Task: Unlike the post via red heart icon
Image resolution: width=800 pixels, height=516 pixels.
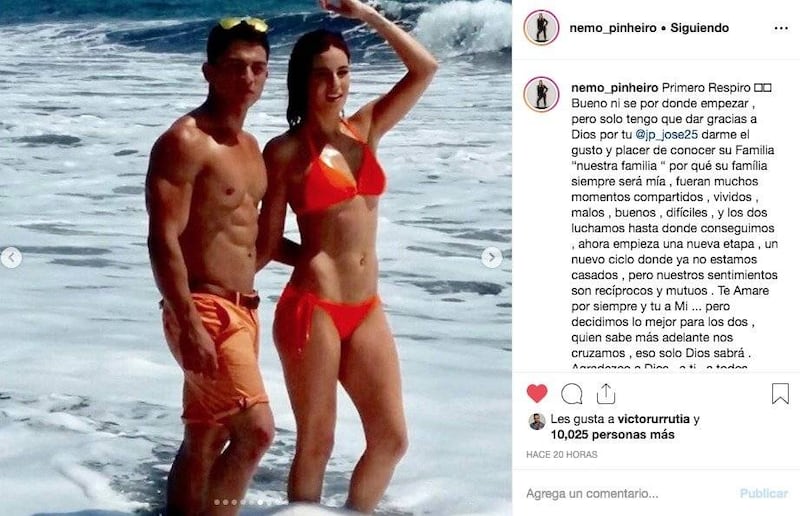Action: click(x=536, y=394)
